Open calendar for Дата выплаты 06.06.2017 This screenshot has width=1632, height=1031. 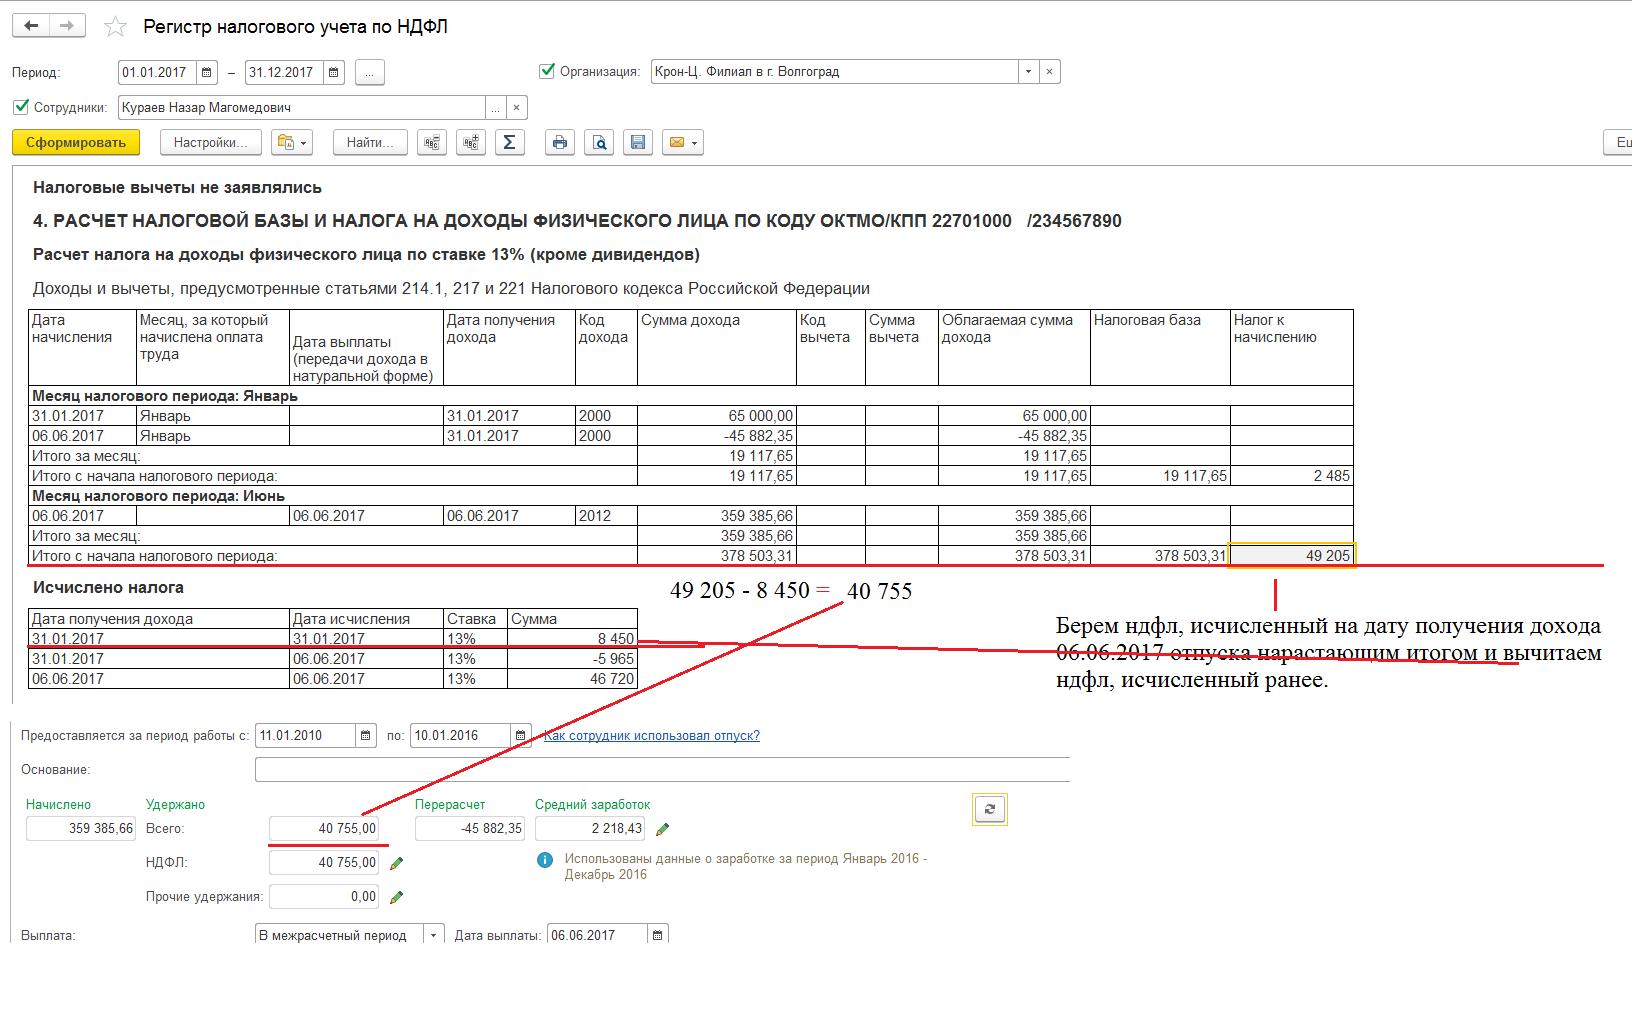pyautogui.click(x=657, y=936)
